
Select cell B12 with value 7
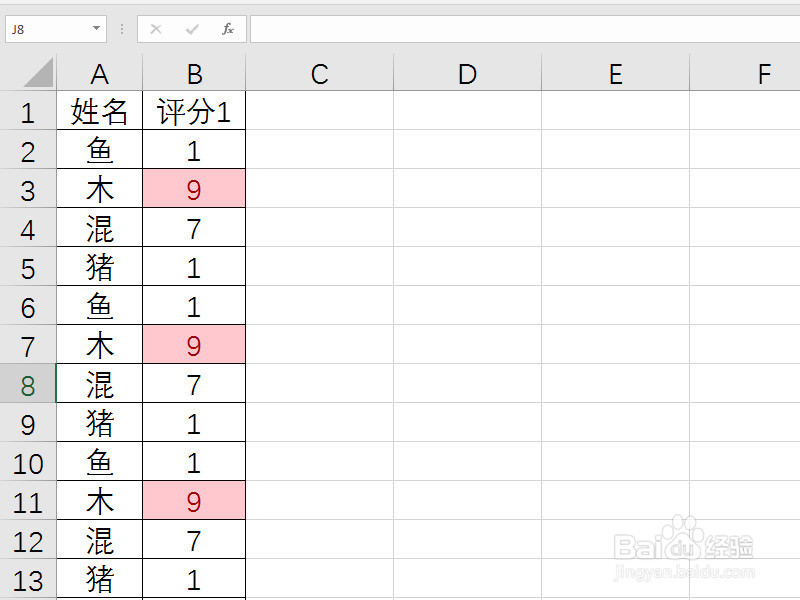(x=194, y=540)
